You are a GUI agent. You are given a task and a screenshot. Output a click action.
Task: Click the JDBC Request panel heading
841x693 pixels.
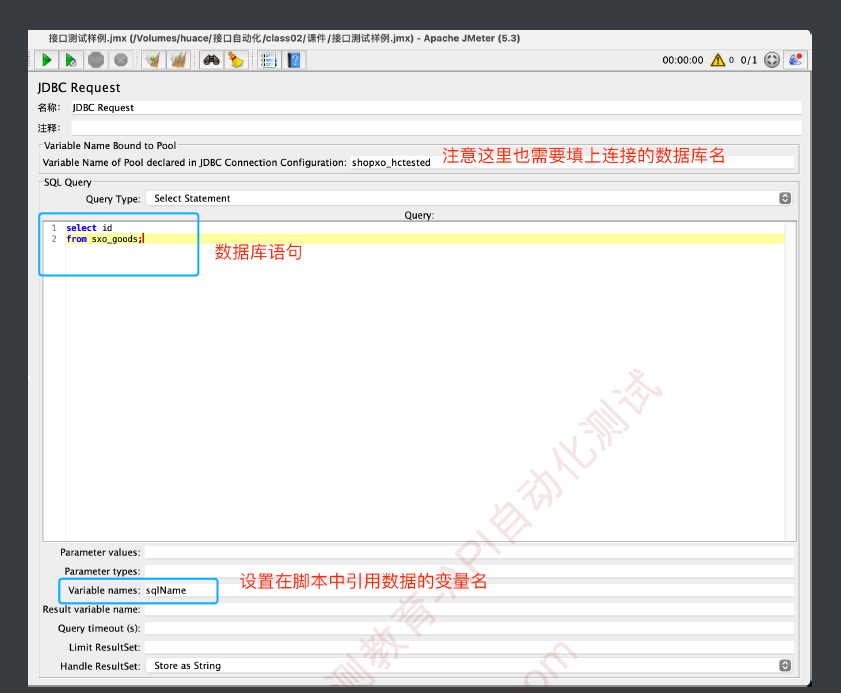tap(79, 87)
